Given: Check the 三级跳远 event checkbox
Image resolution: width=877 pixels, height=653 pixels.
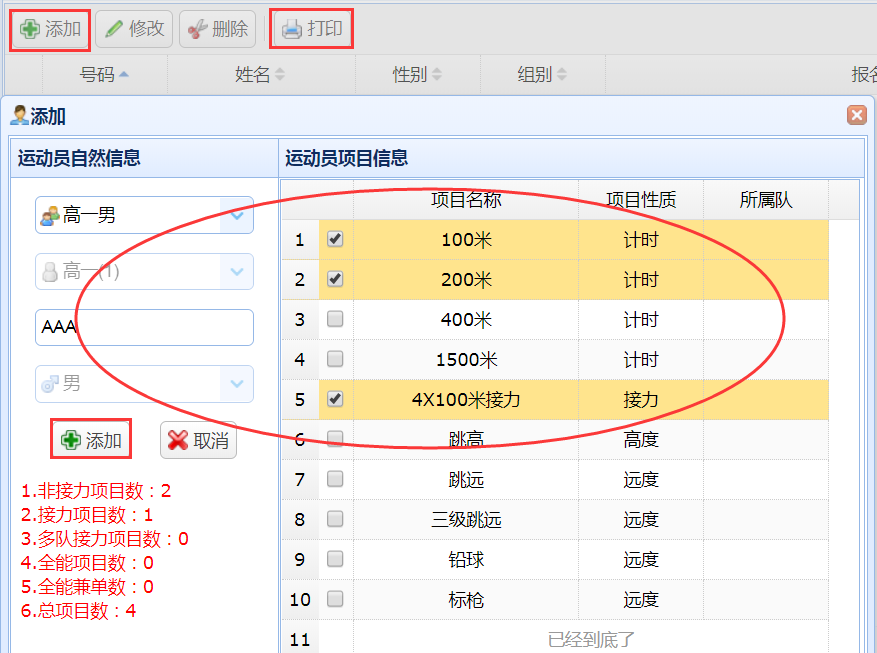Looking at the screenshot, I should [x=335, y=519].
